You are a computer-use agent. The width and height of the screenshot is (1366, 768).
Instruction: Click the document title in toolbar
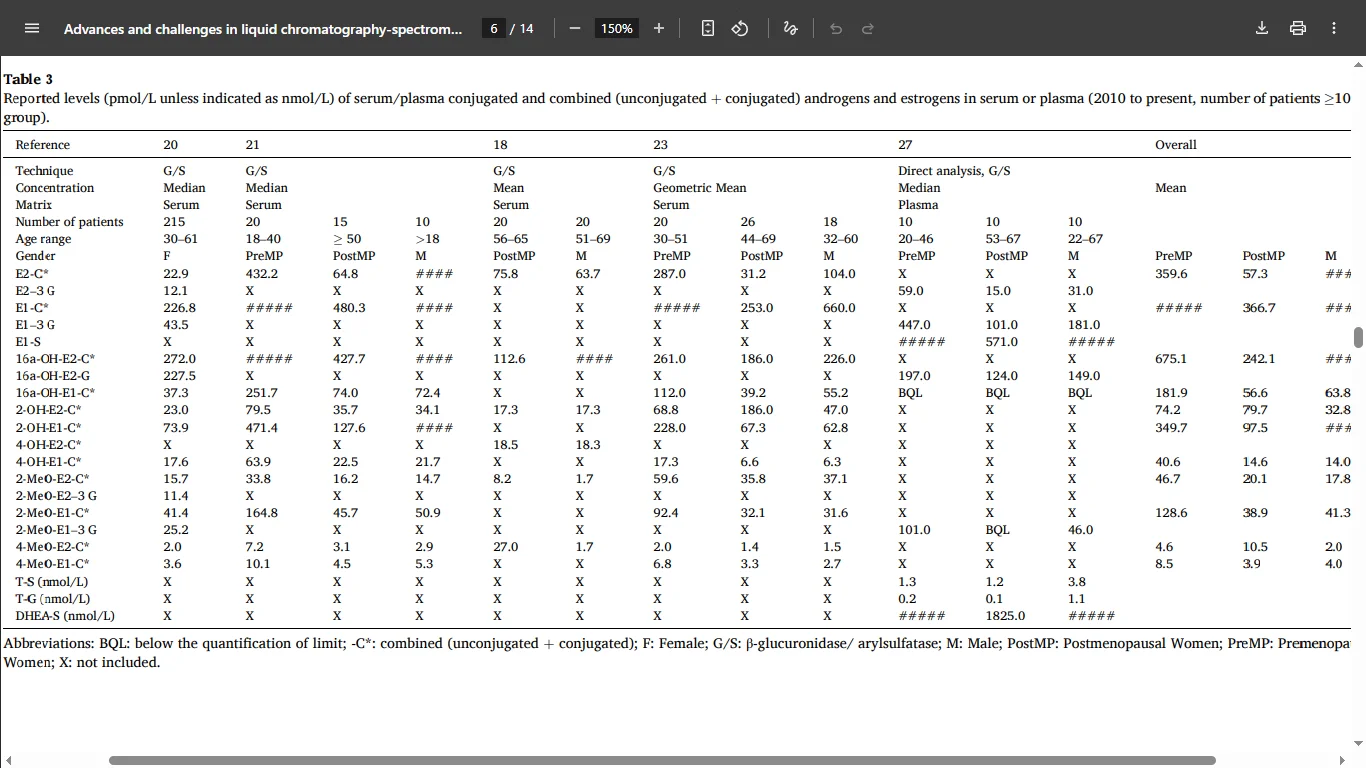click(263, 29)
